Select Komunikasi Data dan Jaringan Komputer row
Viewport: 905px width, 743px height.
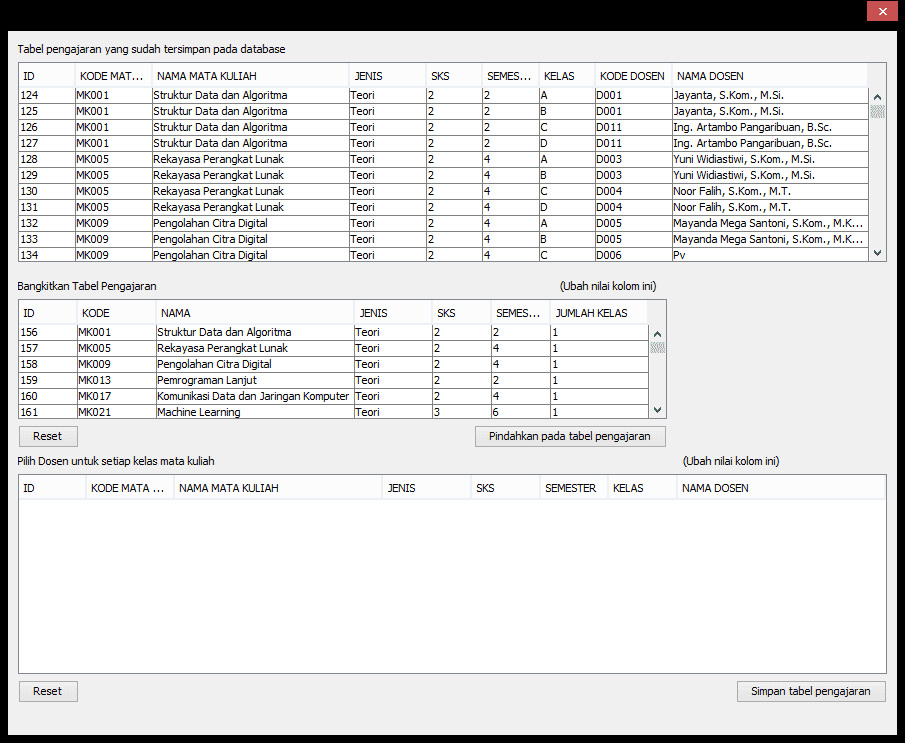coord(253,396)
